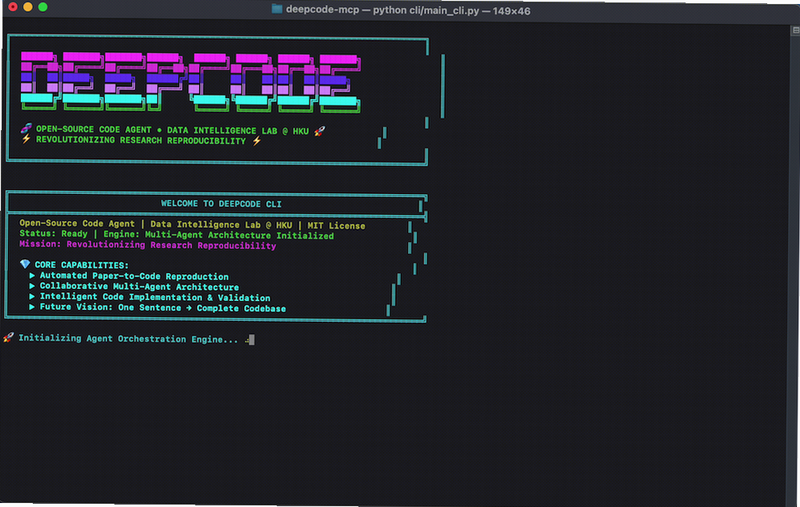Click the rocket emoji after 'LAB @ HKU'

[319, 131]
